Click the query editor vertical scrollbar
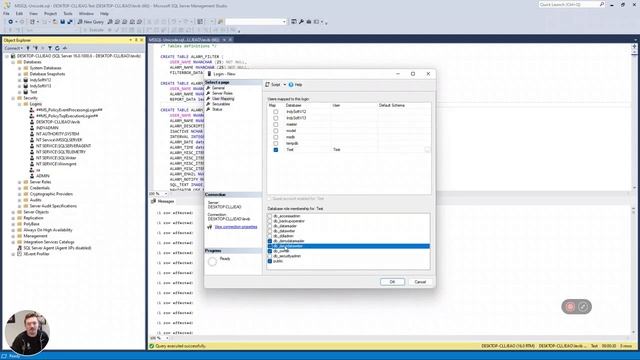 (x=635, y=118)
